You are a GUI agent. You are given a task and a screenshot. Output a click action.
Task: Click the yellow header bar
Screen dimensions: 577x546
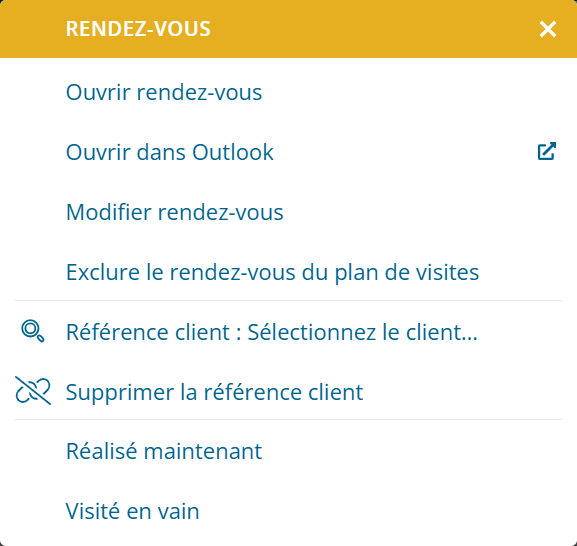pos(288,29)
